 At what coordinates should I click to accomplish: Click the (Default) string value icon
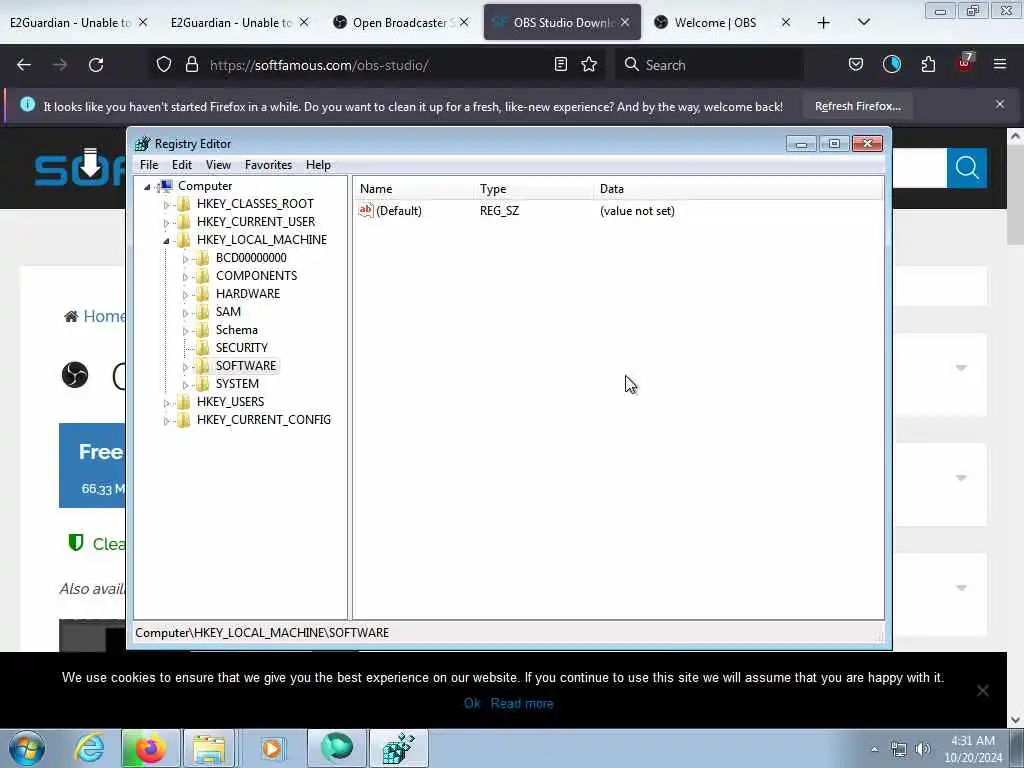tap(366, 210)
